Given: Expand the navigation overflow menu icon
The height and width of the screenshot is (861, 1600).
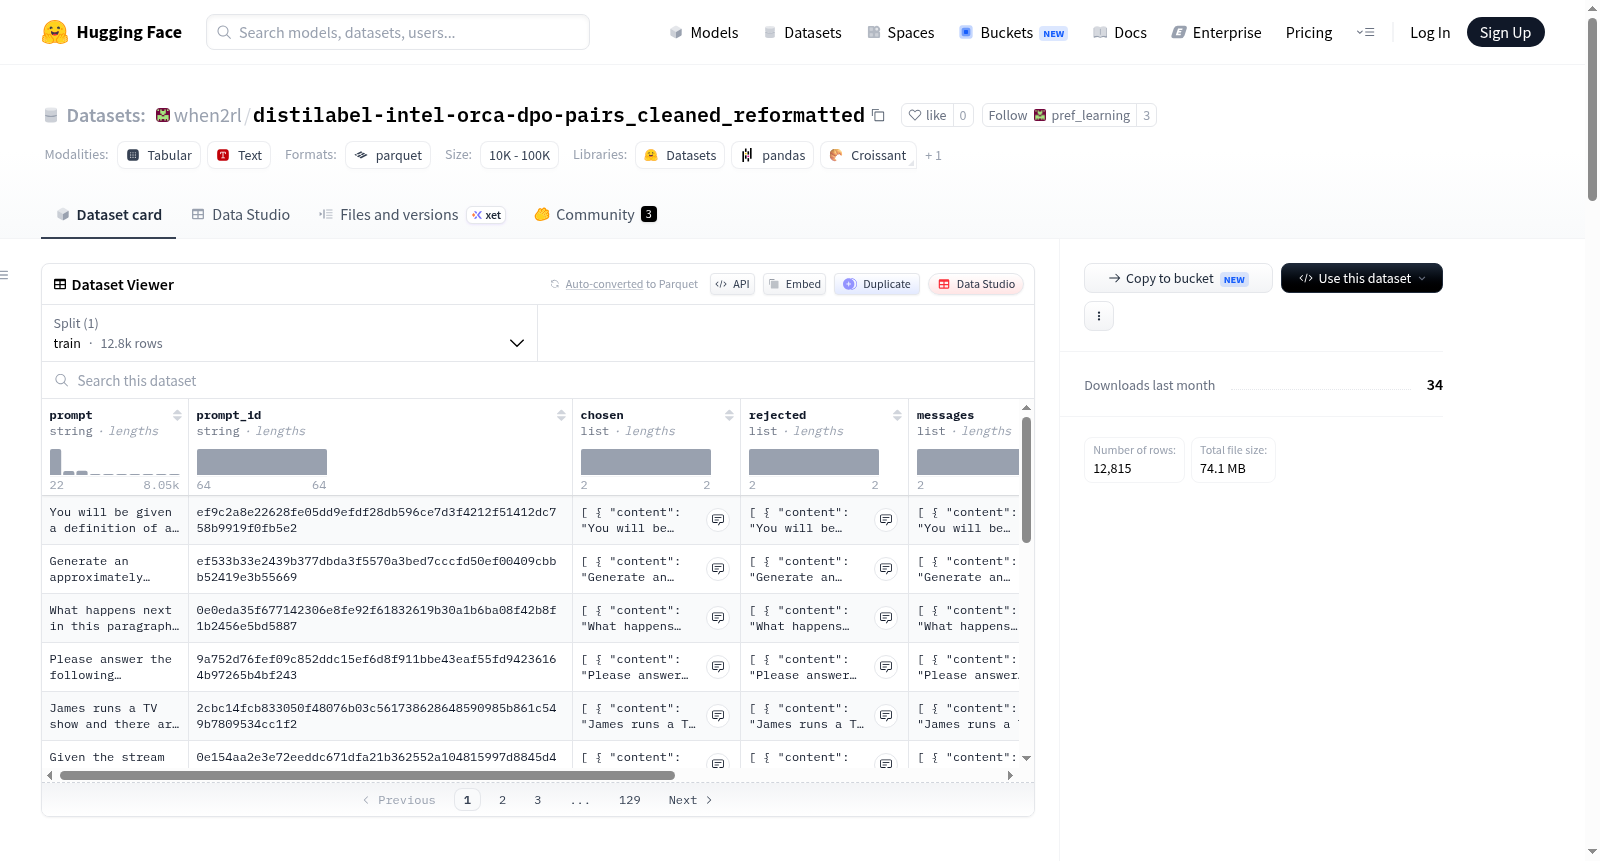Looking at the screenshot, I should tap(1365, 33).
